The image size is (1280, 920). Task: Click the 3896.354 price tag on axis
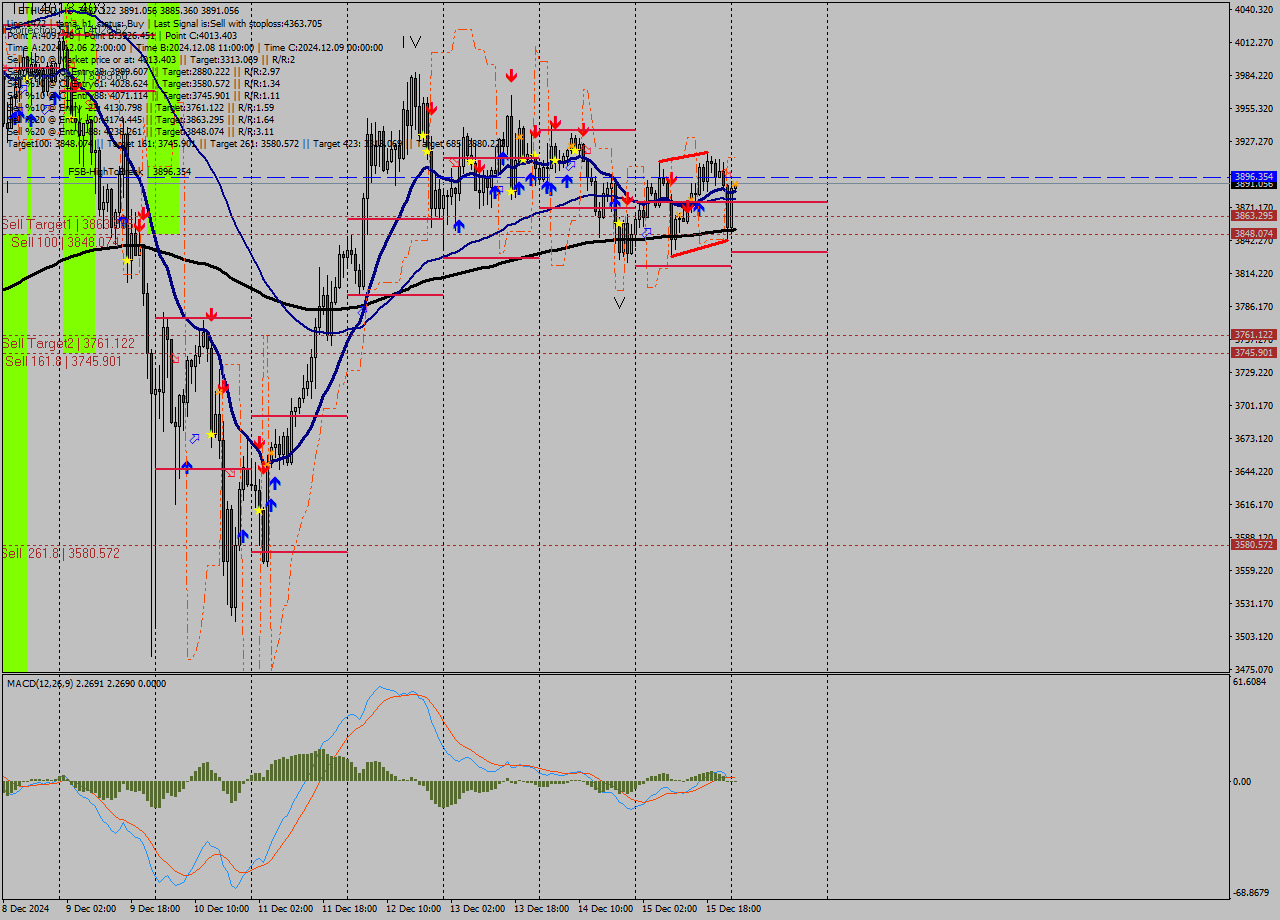pyautogui.click(x=1253, y=176)
